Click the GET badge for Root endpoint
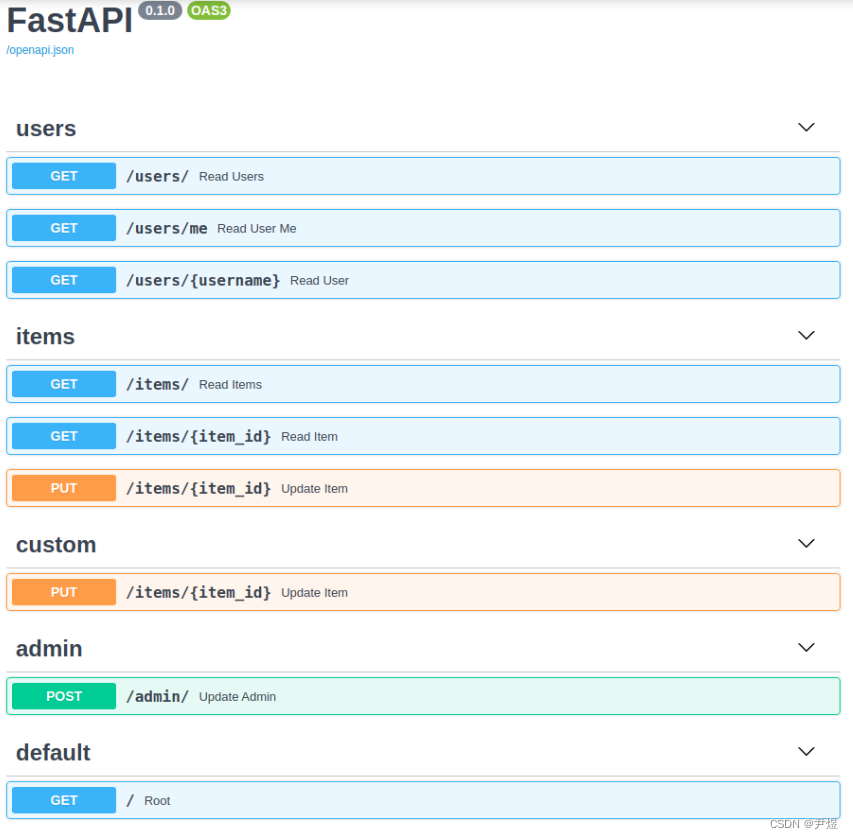 64,800
